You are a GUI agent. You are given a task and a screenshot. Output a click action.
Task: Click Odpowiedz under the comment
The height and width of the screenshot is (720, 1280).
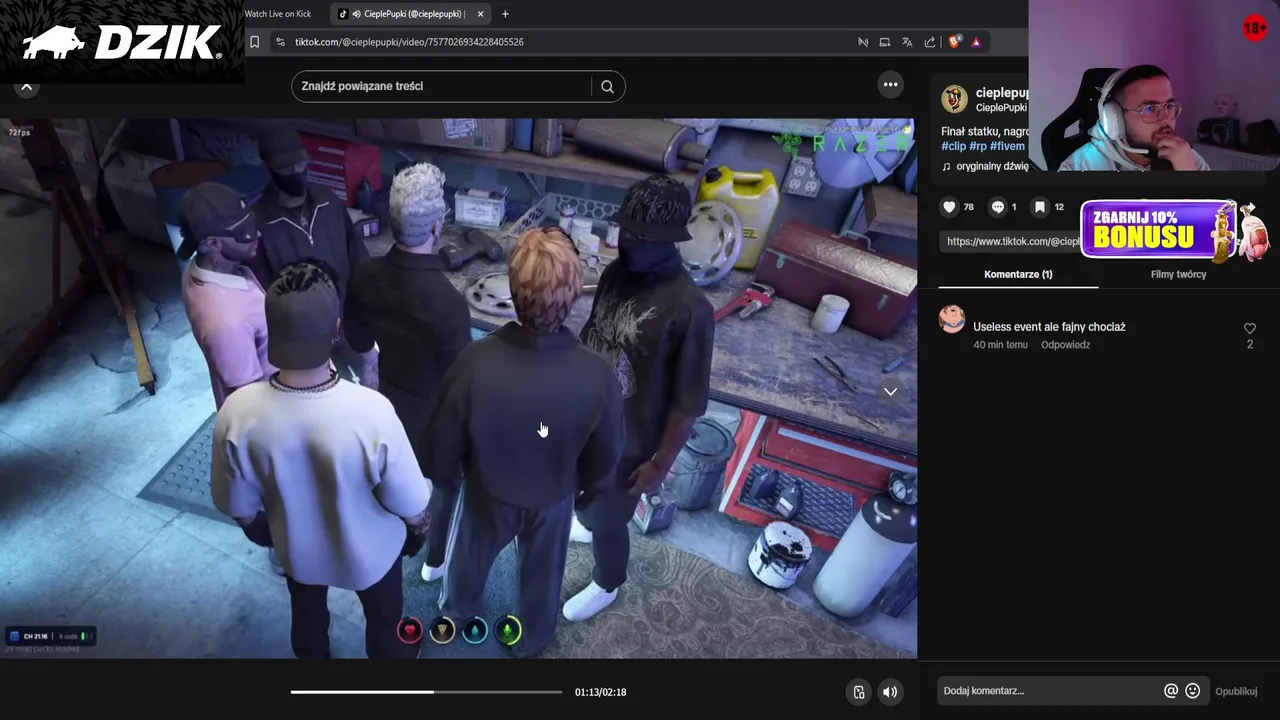1065,345
